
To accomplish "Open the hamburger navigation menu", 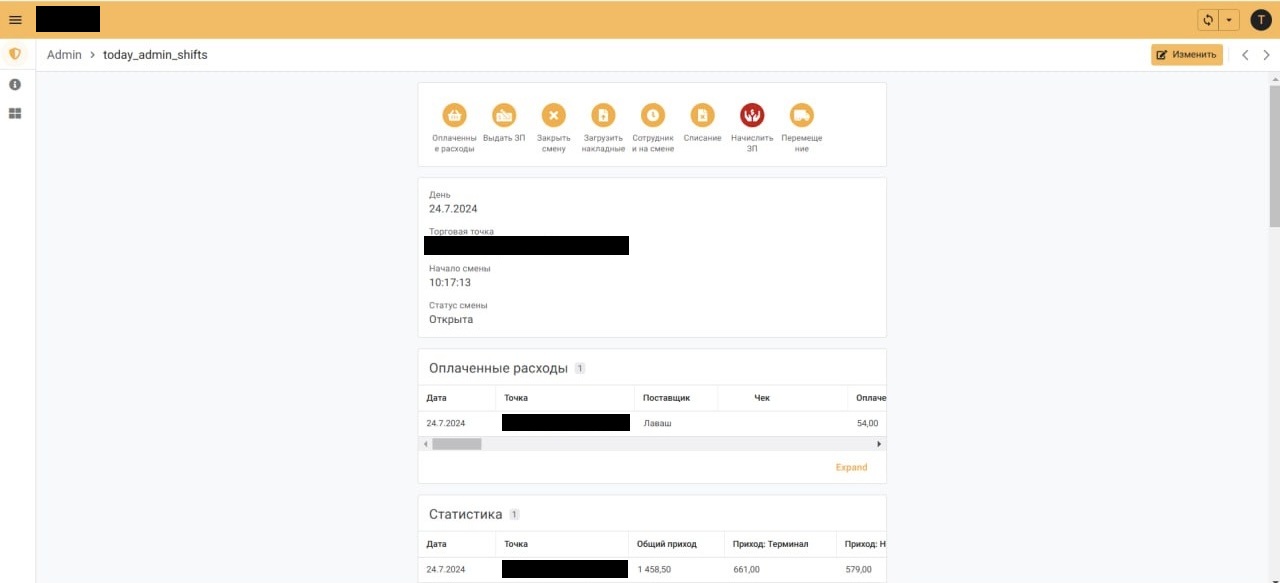I will click(15, 20).
